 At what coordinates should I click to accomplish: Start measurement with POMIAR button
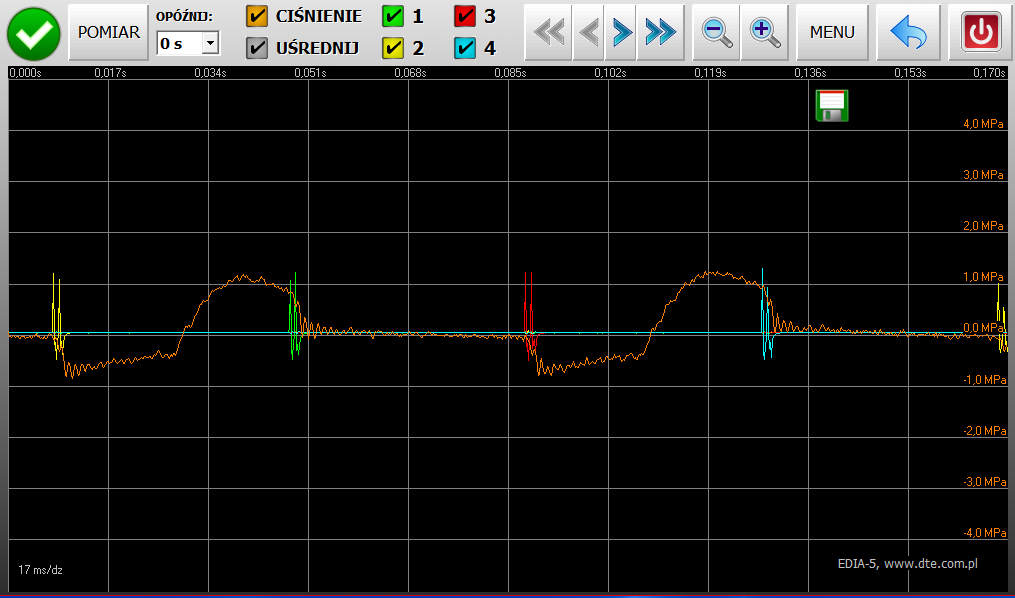109,32
